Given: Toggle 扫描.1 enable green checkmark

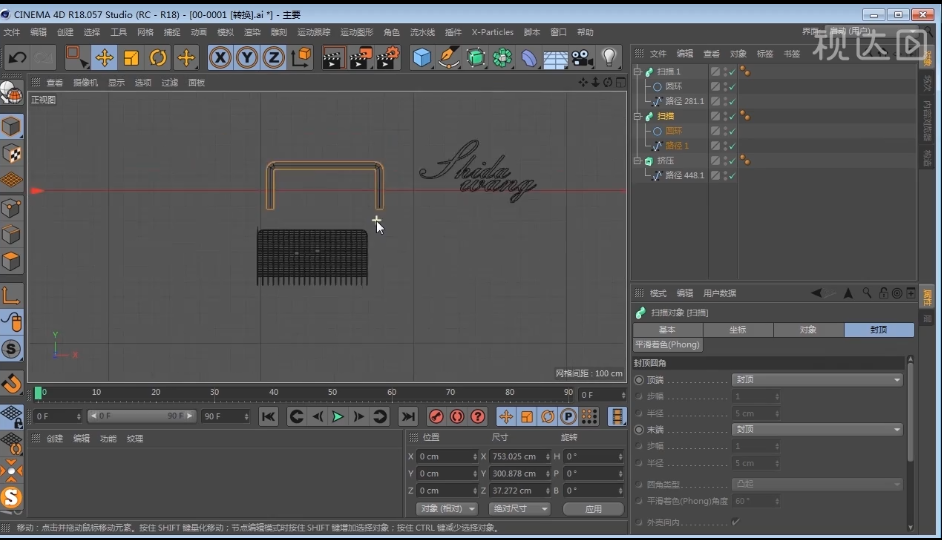Looking at the screenshot, I should tap(732, 71).
